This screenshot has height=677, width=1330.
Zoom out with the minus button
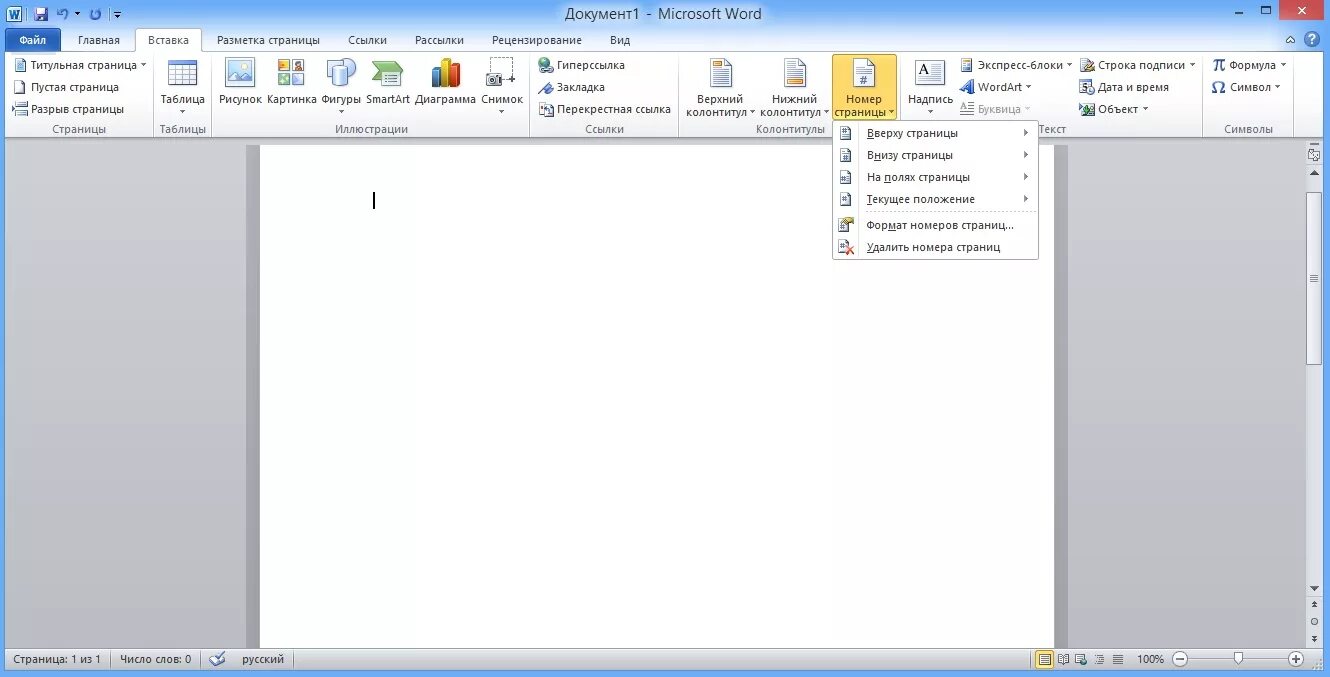[x=1179, y=659]
